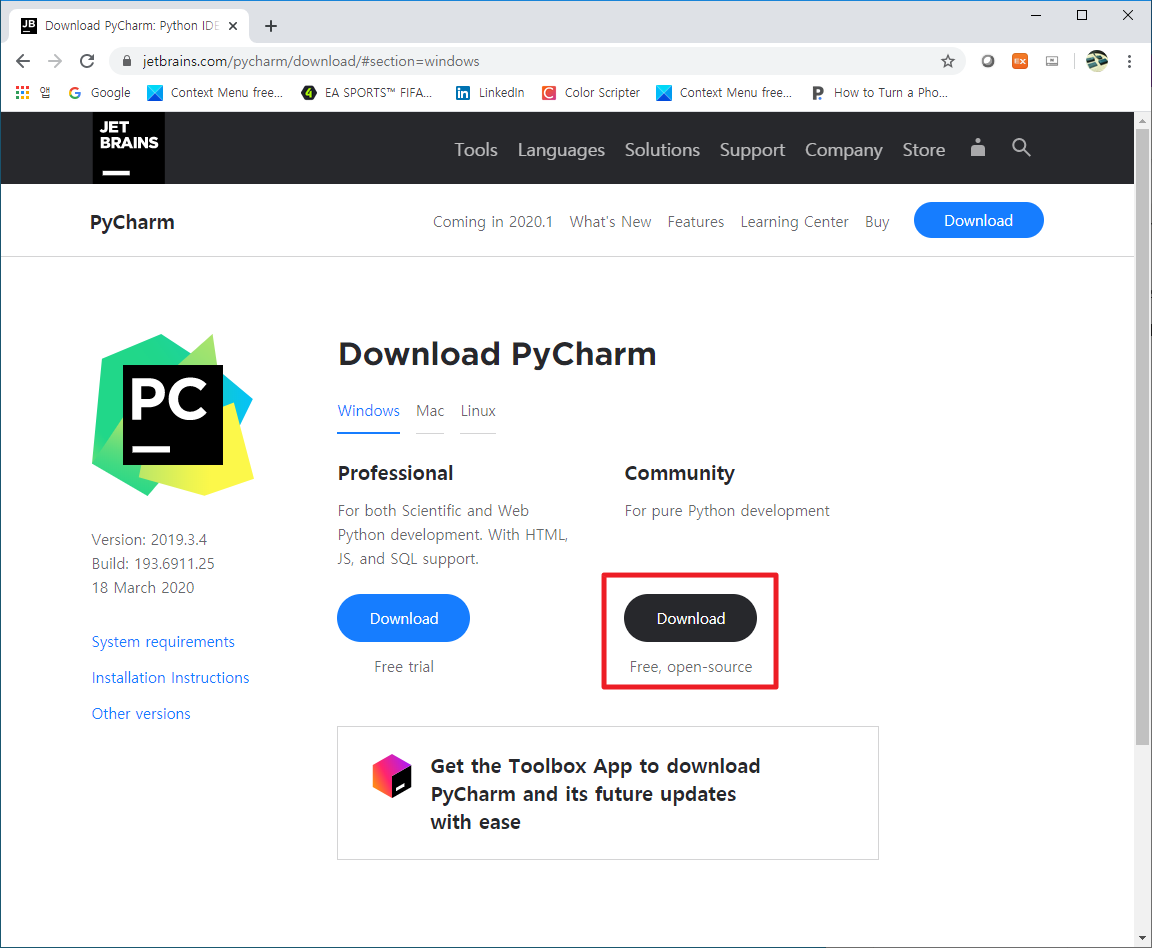The image size is (1152, 948).
Task: Select the Windows tab
Action: pos(368,411)
